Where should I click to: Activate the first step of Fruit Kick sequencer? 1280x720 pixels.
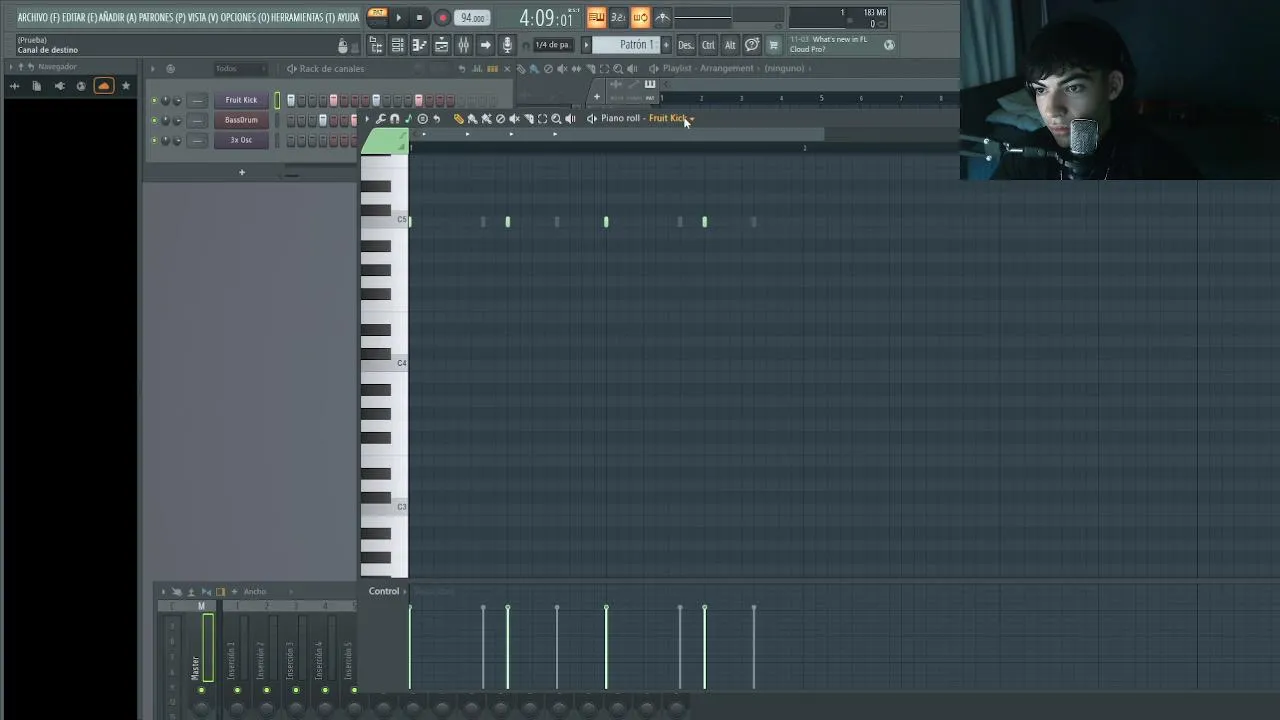pyautogui.click(x=291, y=100)
